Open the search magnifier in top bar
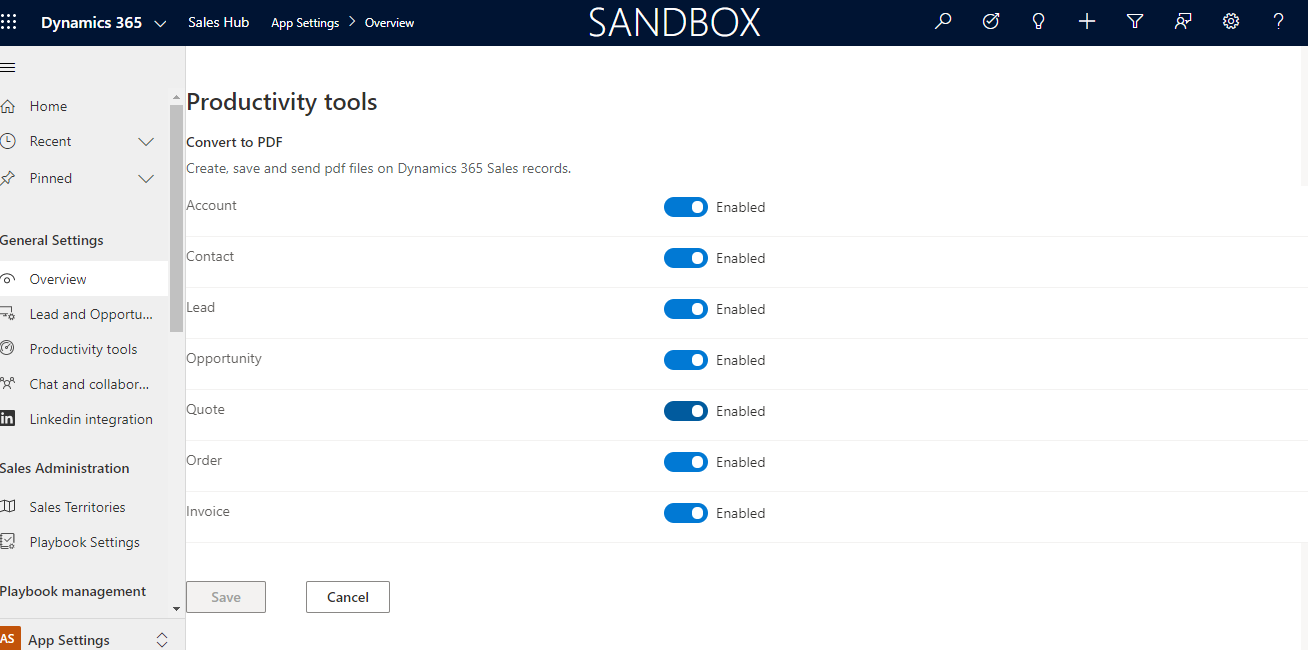The height and width of the screenshot is (650, 1308). (x=943, y=21)
